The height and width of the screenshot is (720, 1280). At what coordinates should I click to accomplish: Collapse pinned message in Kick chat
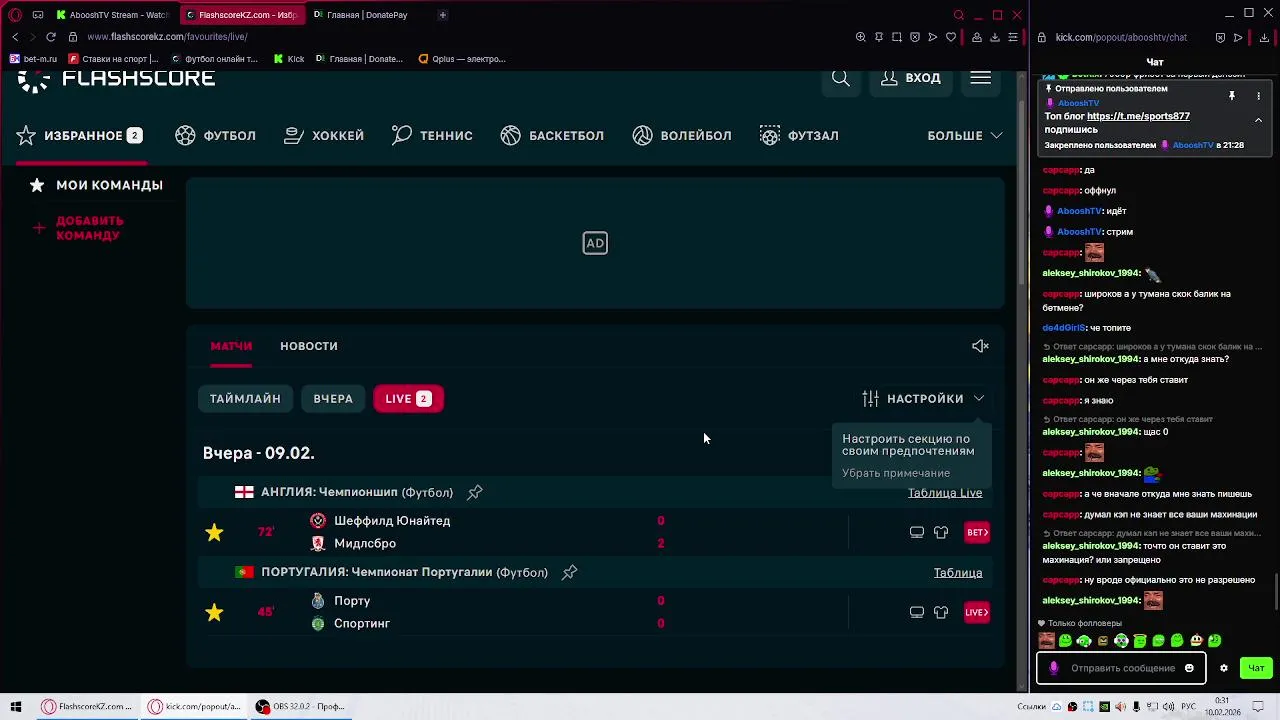1258,119
